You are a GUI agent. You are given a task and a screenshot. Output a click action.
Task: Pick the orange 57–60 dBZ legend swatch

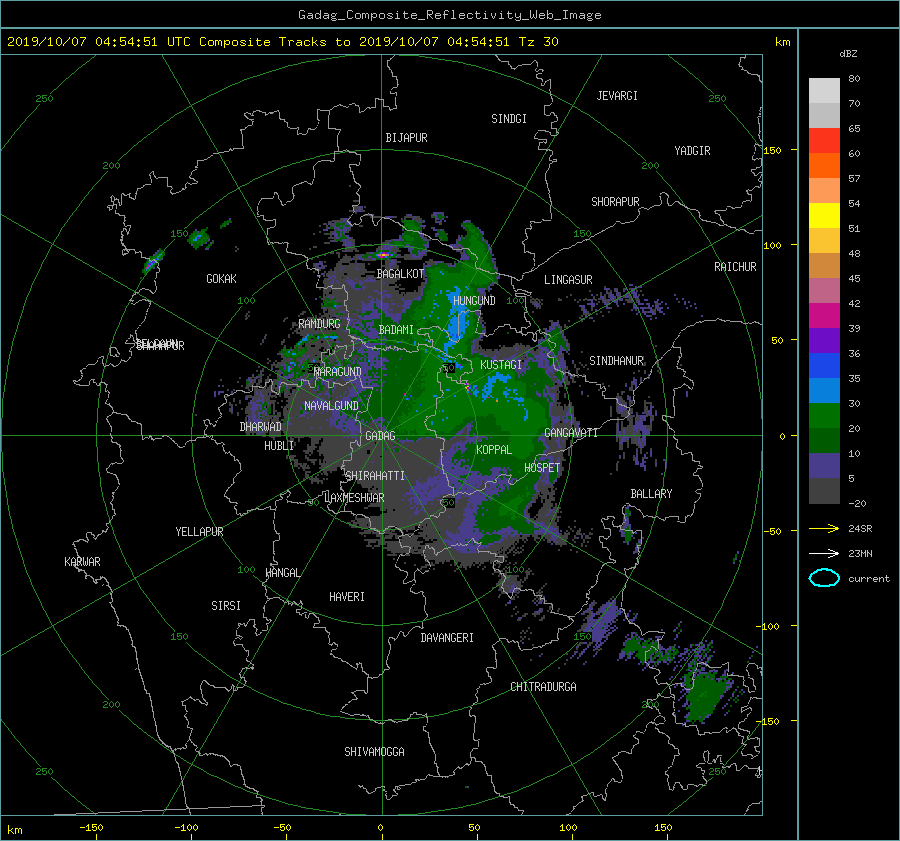pos(824,166)
